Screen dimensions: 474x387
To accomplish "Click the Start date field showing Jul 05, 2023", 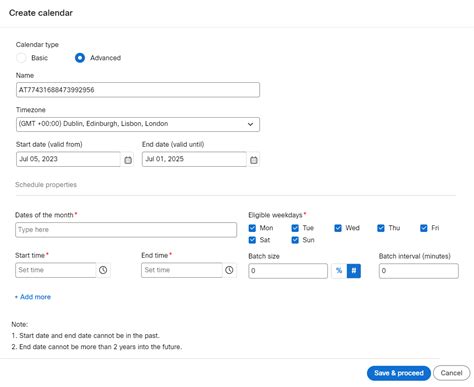I will tap(68, 159).
